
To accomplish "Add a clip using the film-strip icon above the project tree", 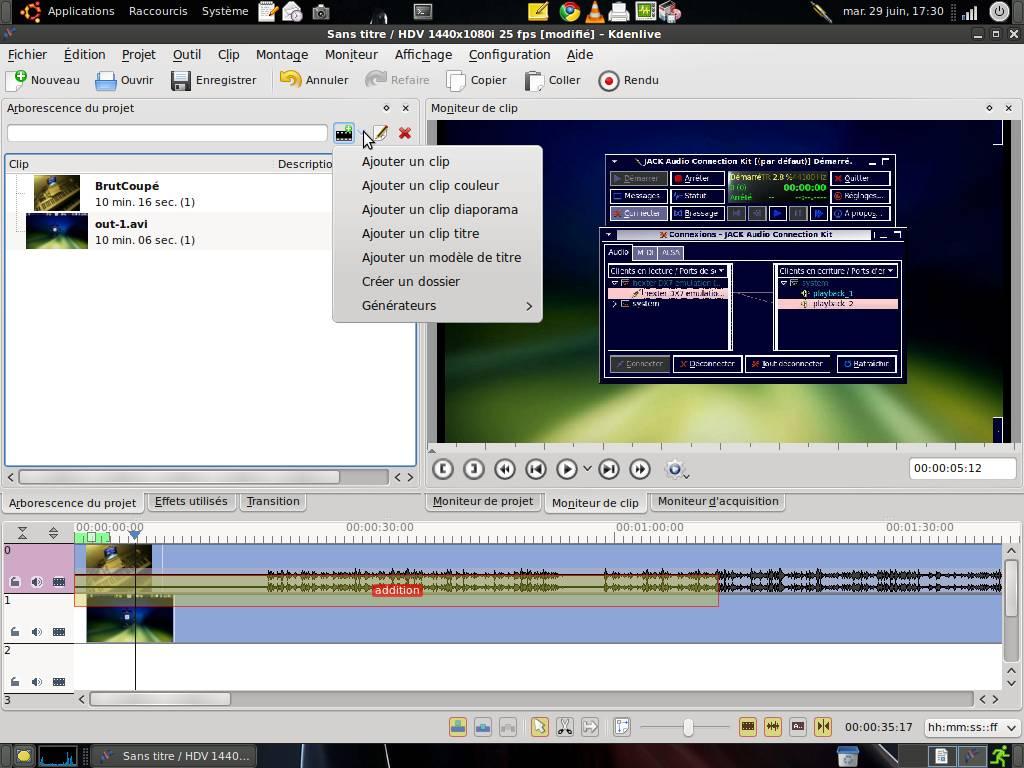I will [x=344, y=133].
